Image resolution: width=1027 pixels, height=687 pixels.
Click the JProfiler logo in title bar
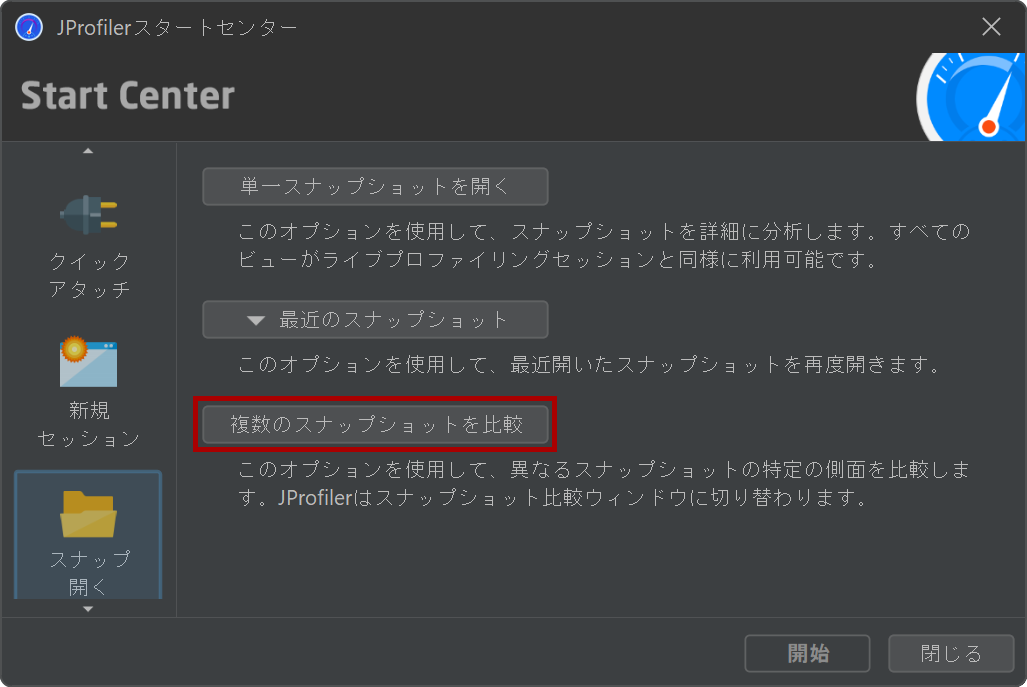[x=29, y=28]
